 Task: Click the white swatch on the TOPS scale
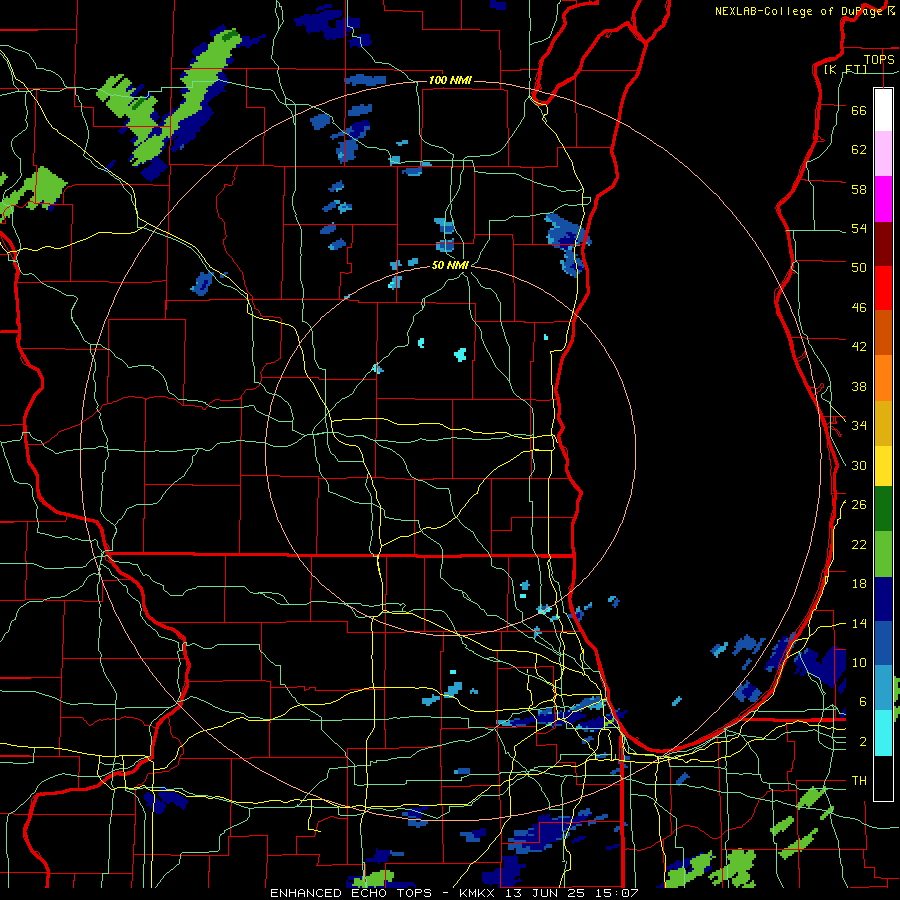point(883,110)
